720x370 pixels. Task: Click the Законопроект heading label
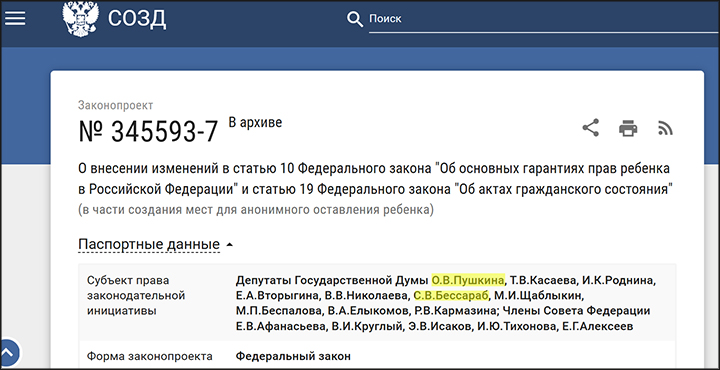point(116,105)
